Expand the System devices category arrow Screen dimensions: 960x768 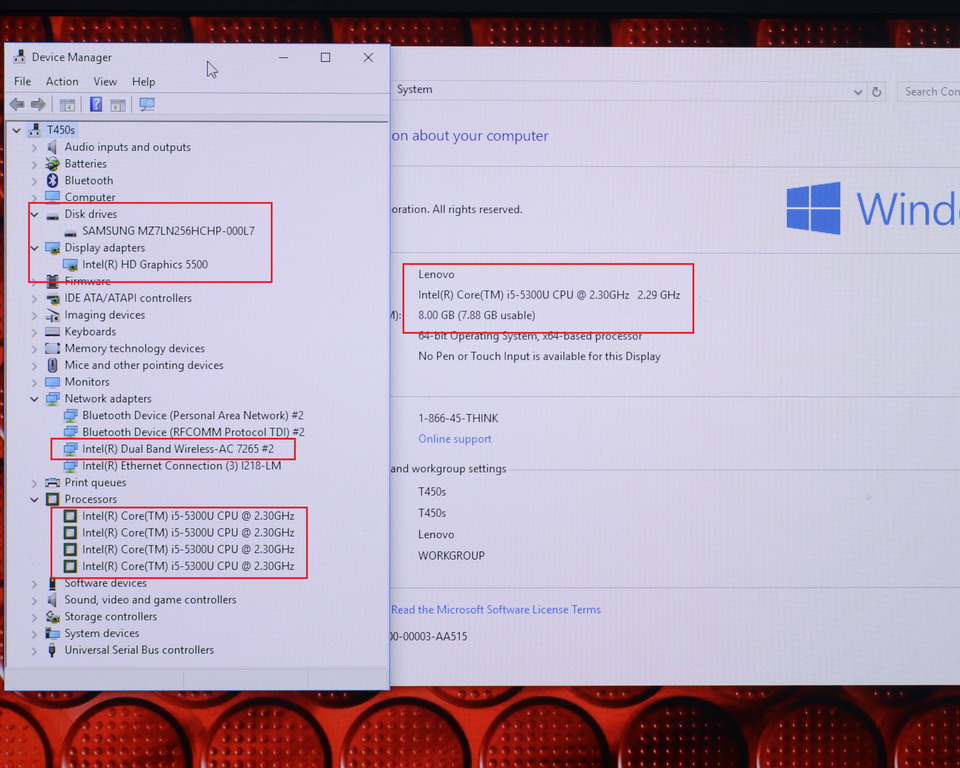coord(34,633)
